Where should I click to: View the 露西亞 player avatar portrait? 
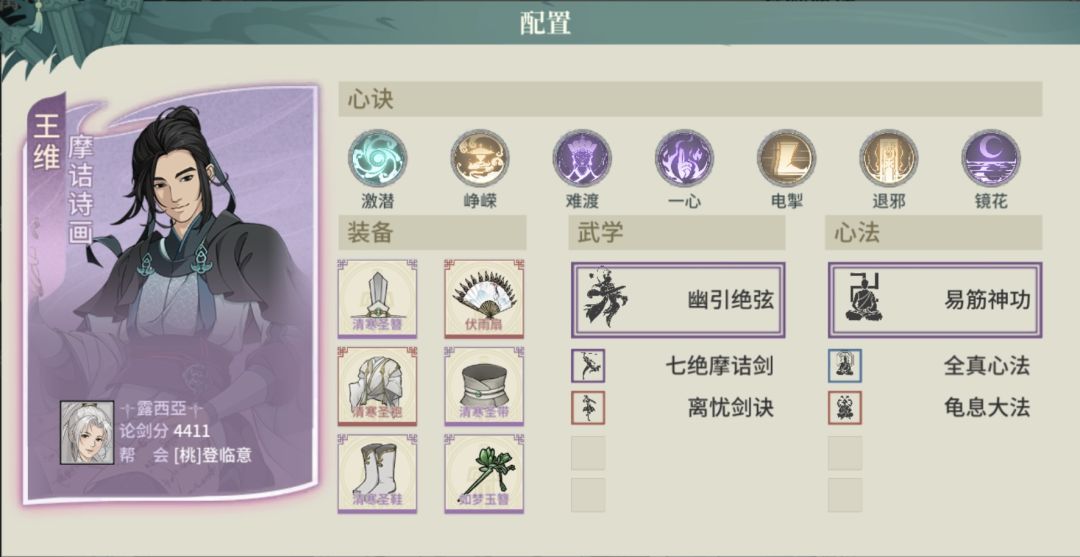(87, 432)
